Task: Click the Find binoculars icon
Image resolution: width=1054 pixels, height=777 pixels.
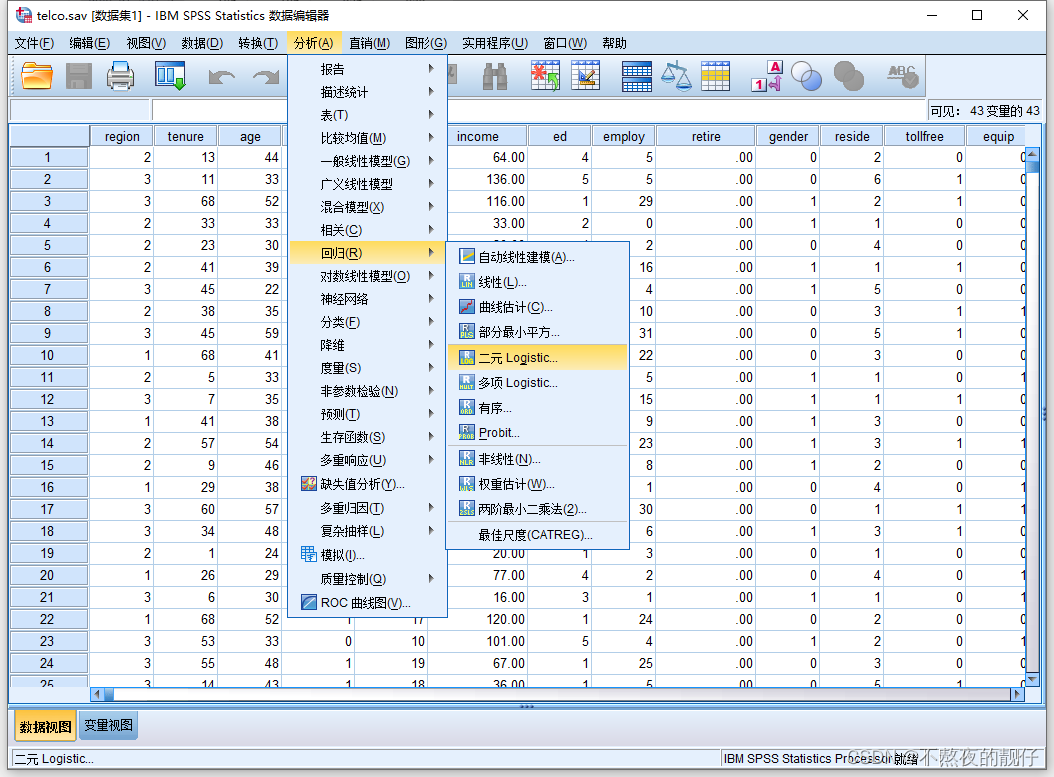Action: point(495,77)
